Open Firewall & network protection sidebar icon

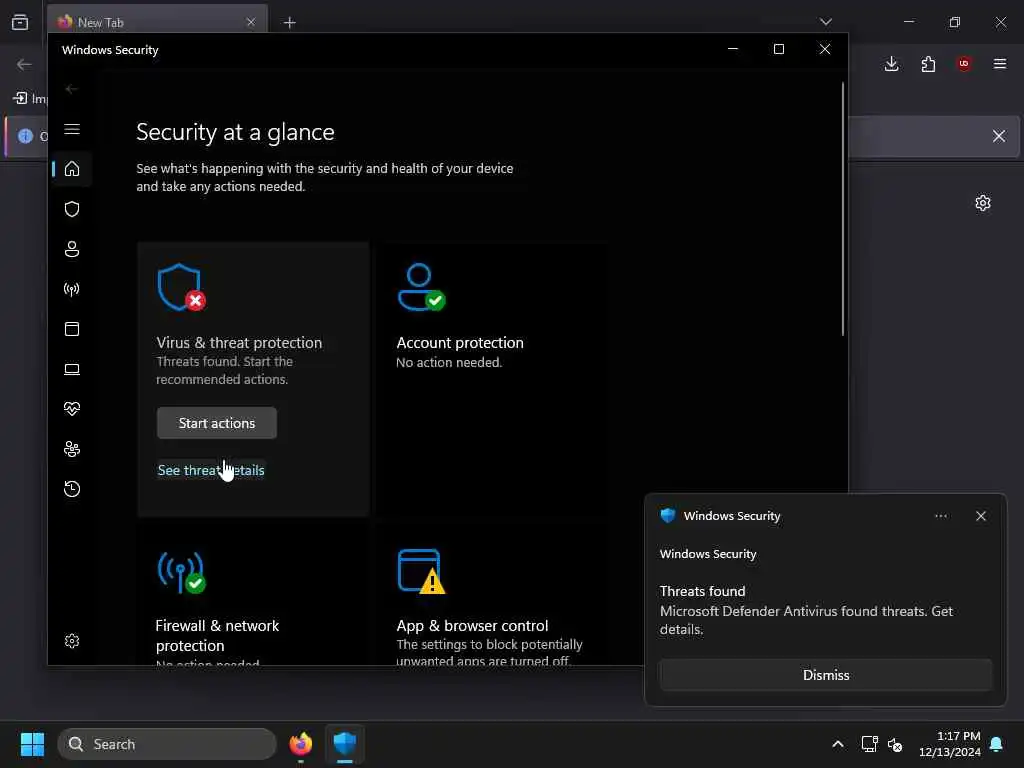click(72, 289)
